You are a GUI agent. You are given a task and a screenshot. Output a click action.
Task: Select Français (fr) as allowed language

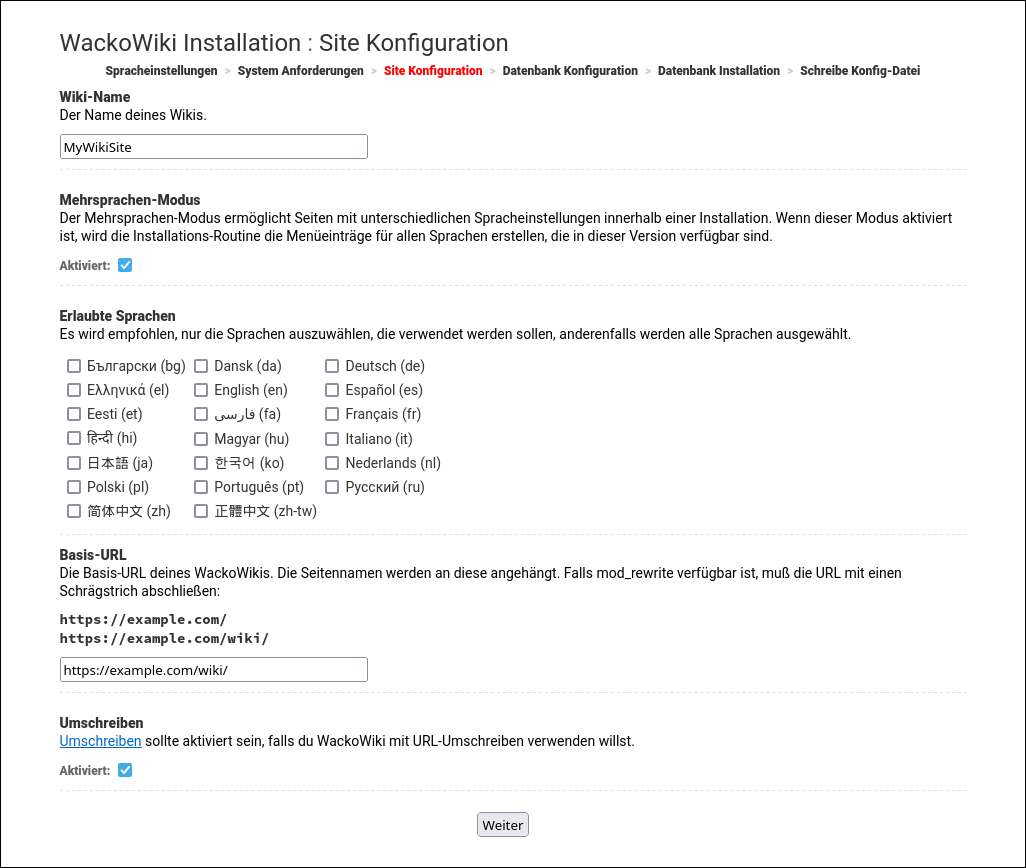[x=332, y=414]
